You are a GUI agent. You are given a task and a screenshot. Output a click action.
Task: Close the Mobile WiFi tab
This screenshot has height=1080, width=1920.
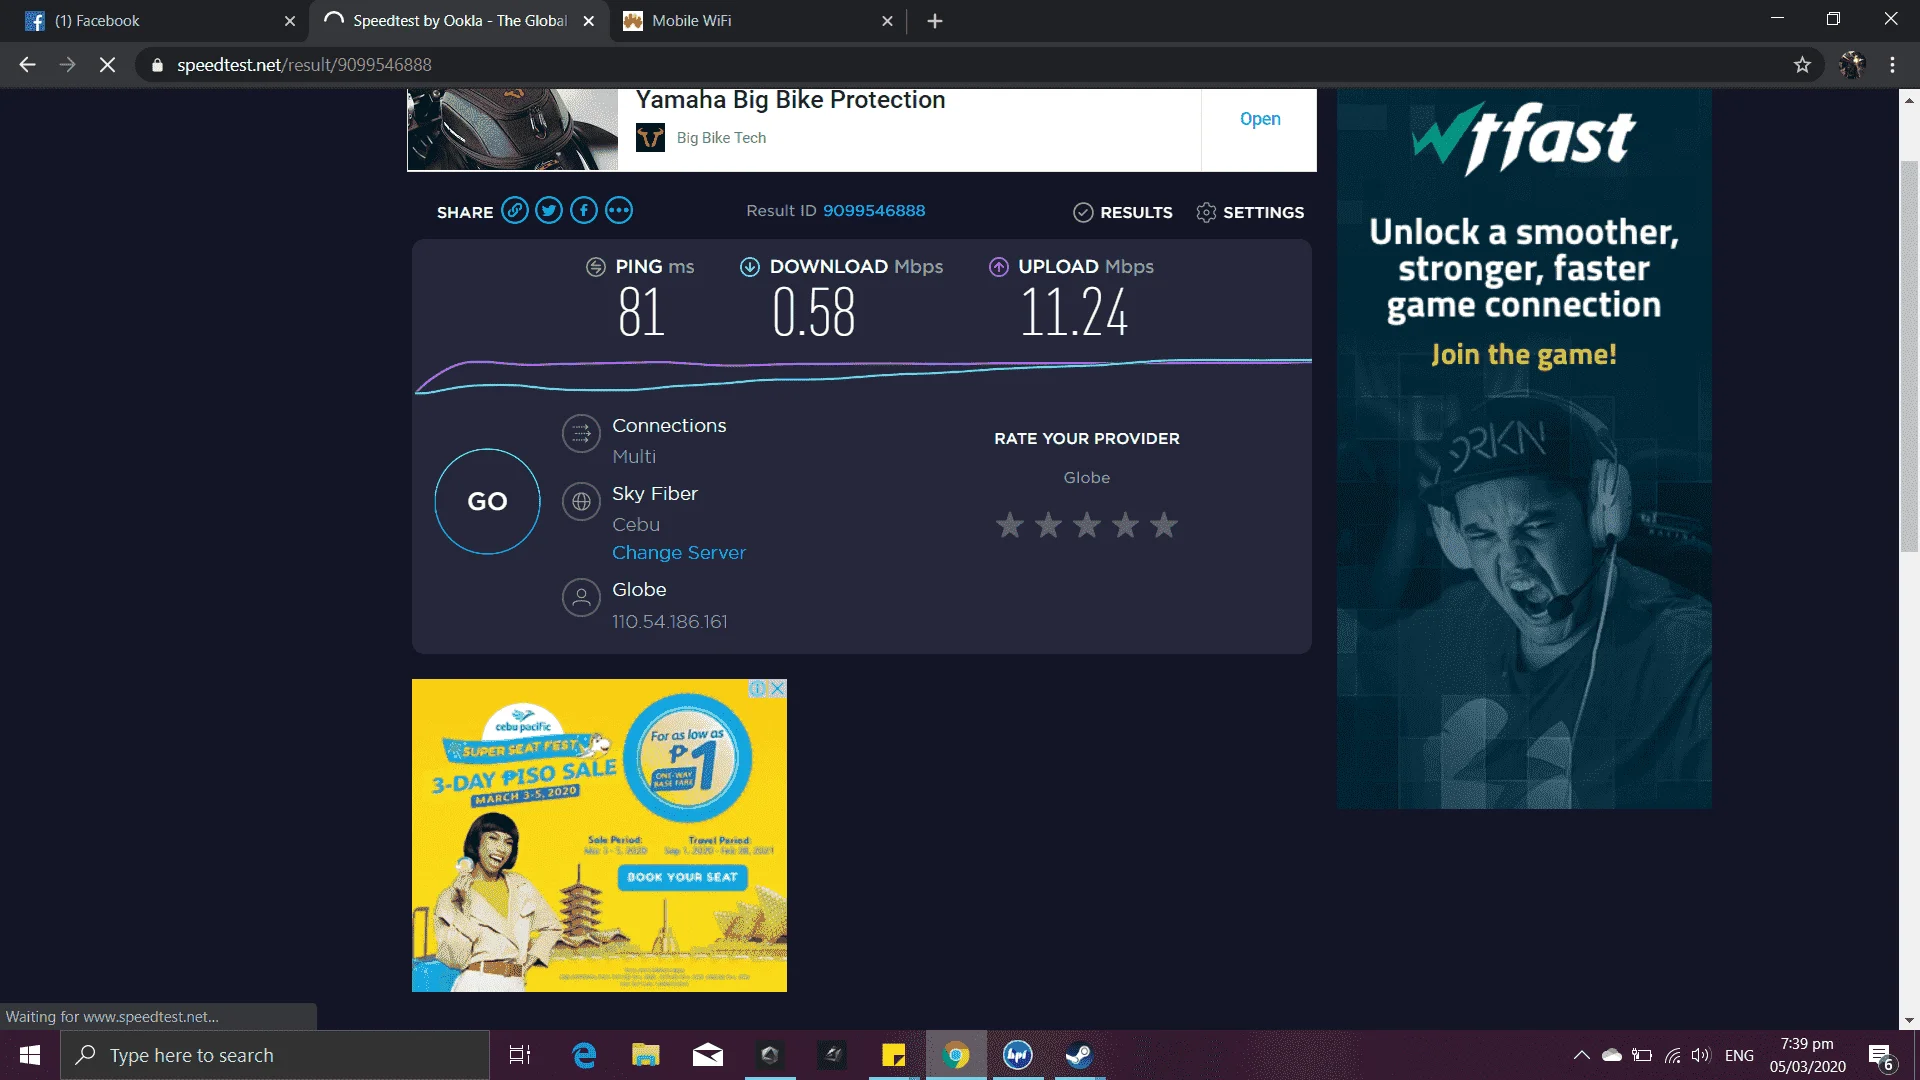click(x=887, y=21)
